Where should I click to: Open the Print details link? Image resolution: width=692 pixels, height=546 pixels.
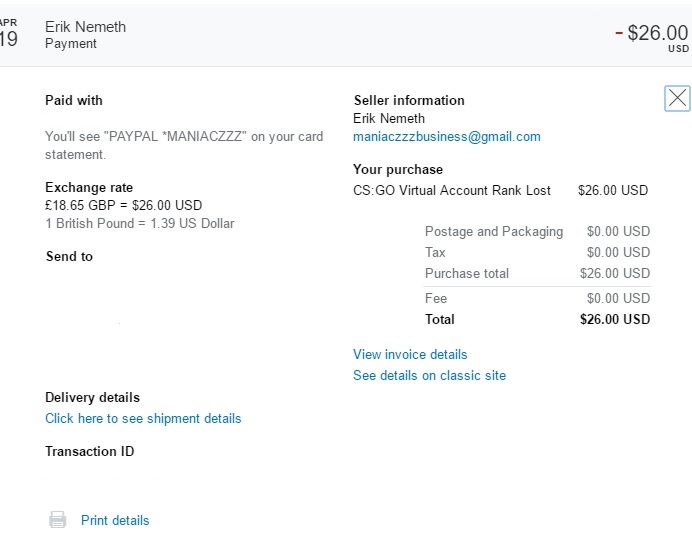[115, 520]
